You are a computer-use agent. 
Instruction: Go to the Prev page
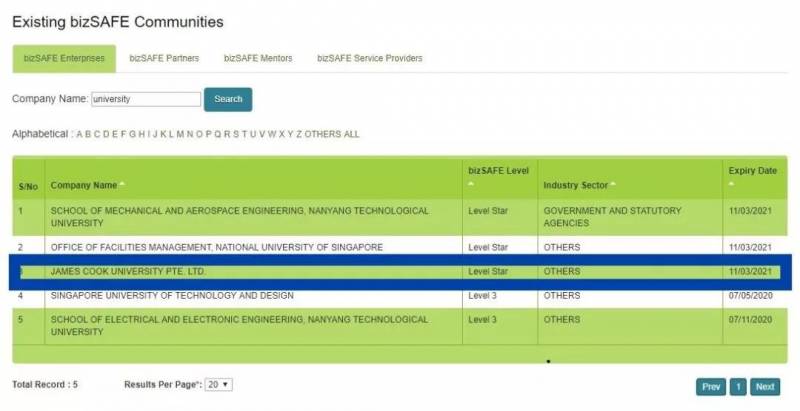[x=710, y=387]
